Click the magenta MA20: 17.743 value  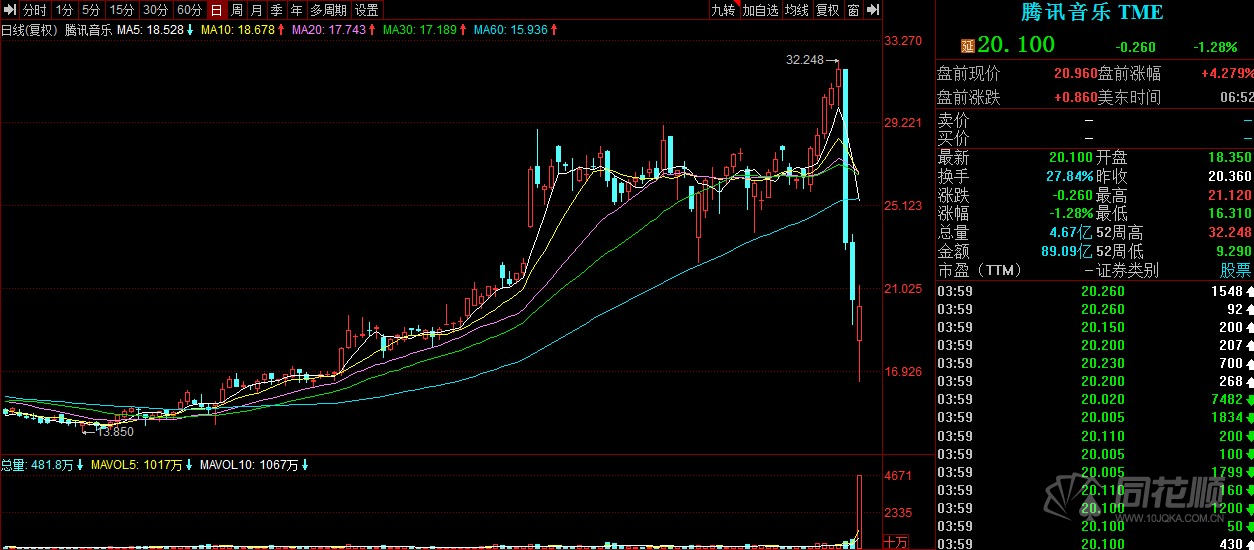pos(329,30)
